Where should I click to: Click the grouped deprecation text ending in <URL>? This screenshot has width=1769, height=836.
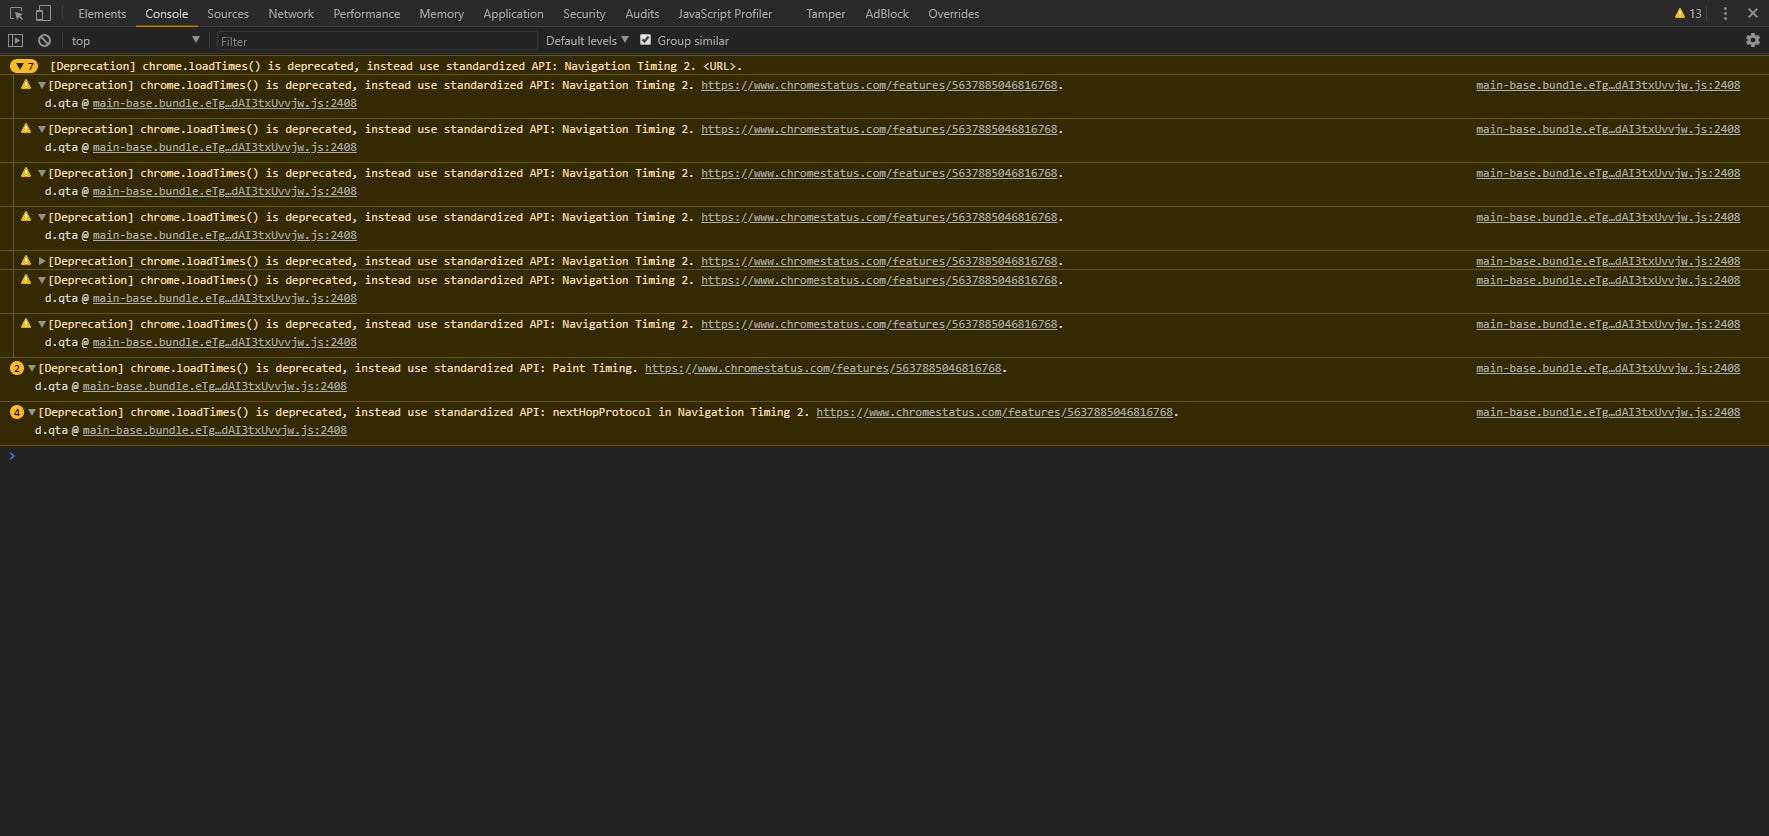point(396,66)
